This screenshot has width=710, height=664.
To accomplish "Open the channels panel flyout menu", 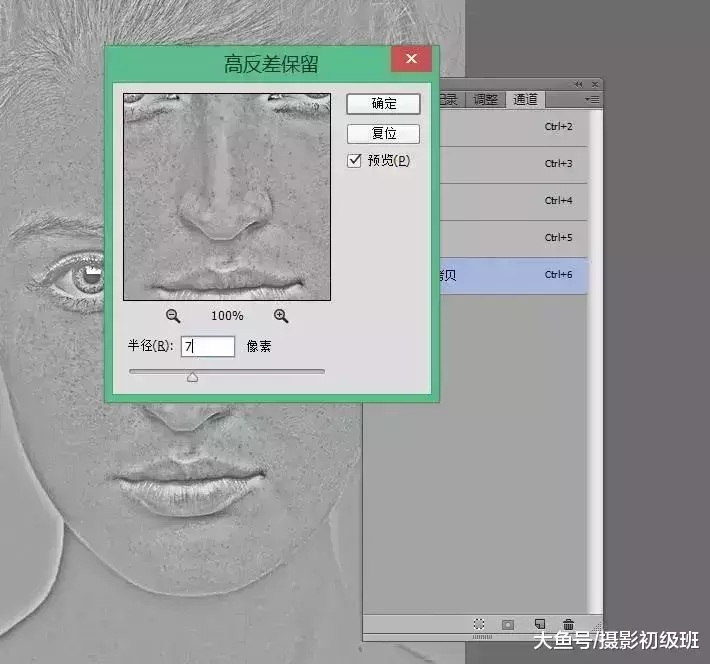I will (592, 99).
